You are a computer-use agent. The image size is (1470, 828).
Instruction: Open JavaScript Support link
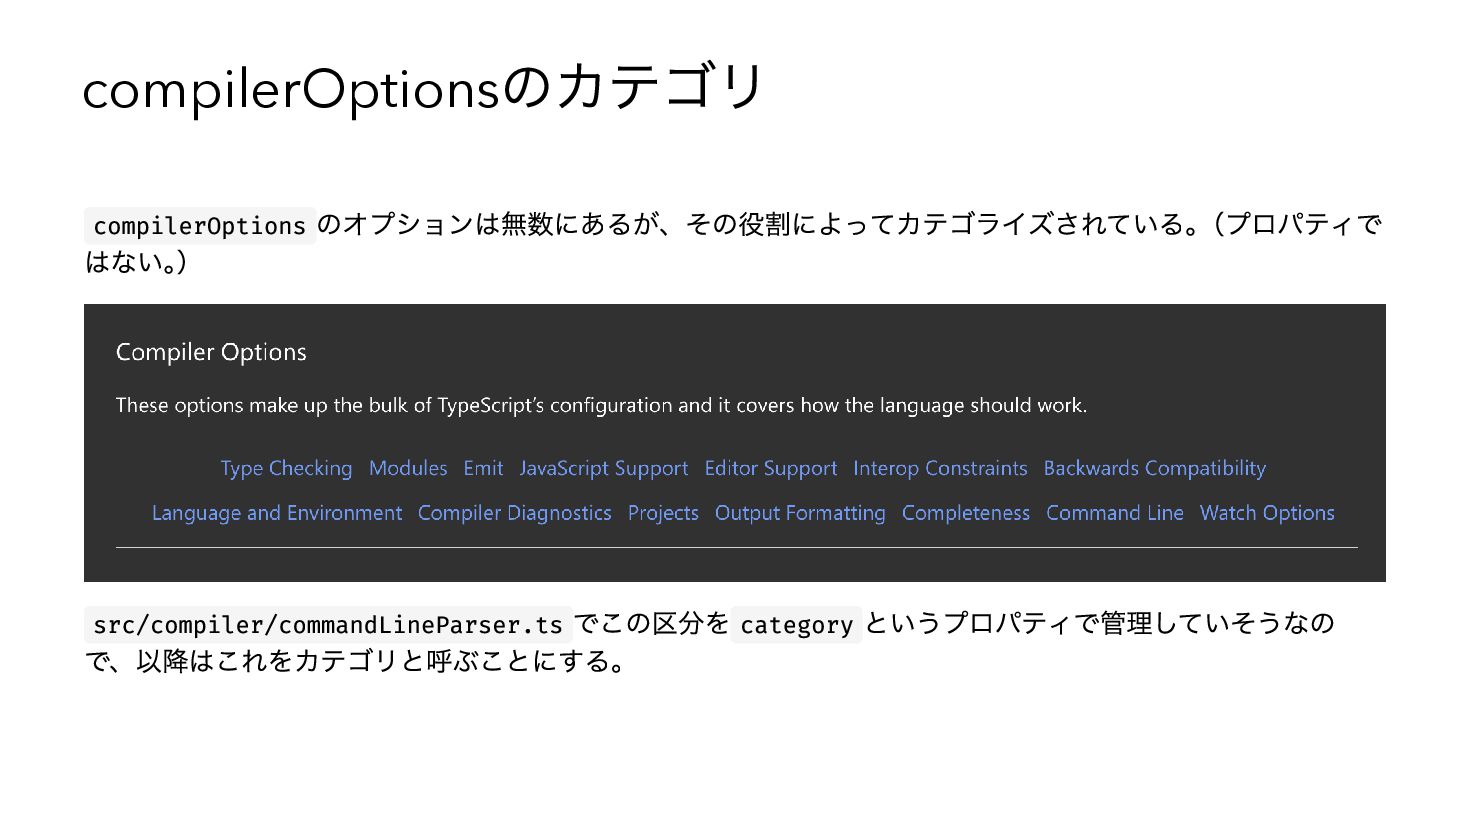coord(604,469)
